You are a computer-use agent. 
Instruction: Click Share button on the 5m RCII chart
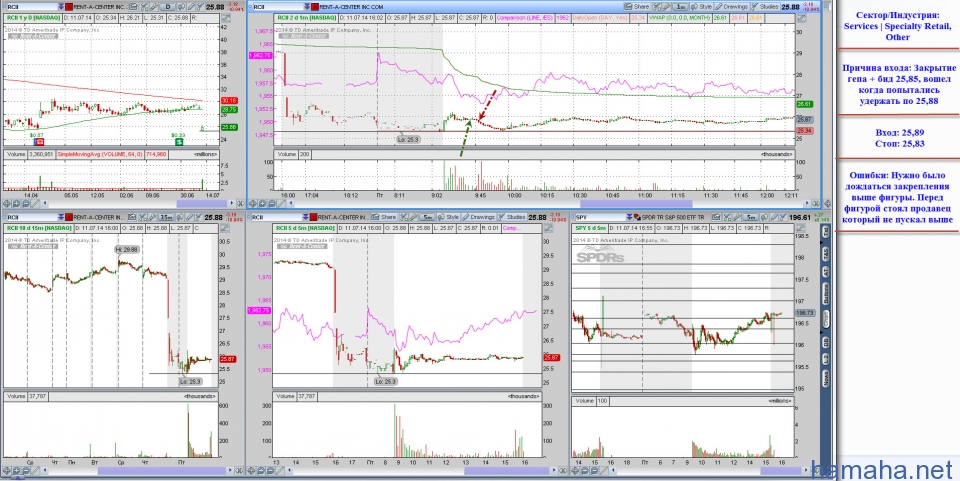[x=384, y=217]
